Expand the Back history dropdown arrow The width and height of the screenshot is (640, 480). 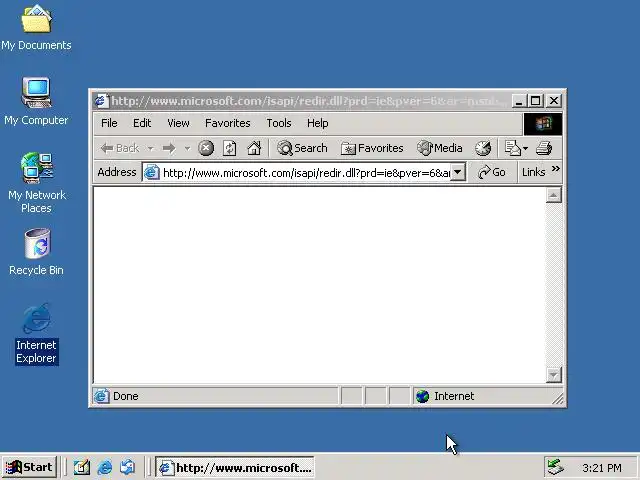click(151, 148)
